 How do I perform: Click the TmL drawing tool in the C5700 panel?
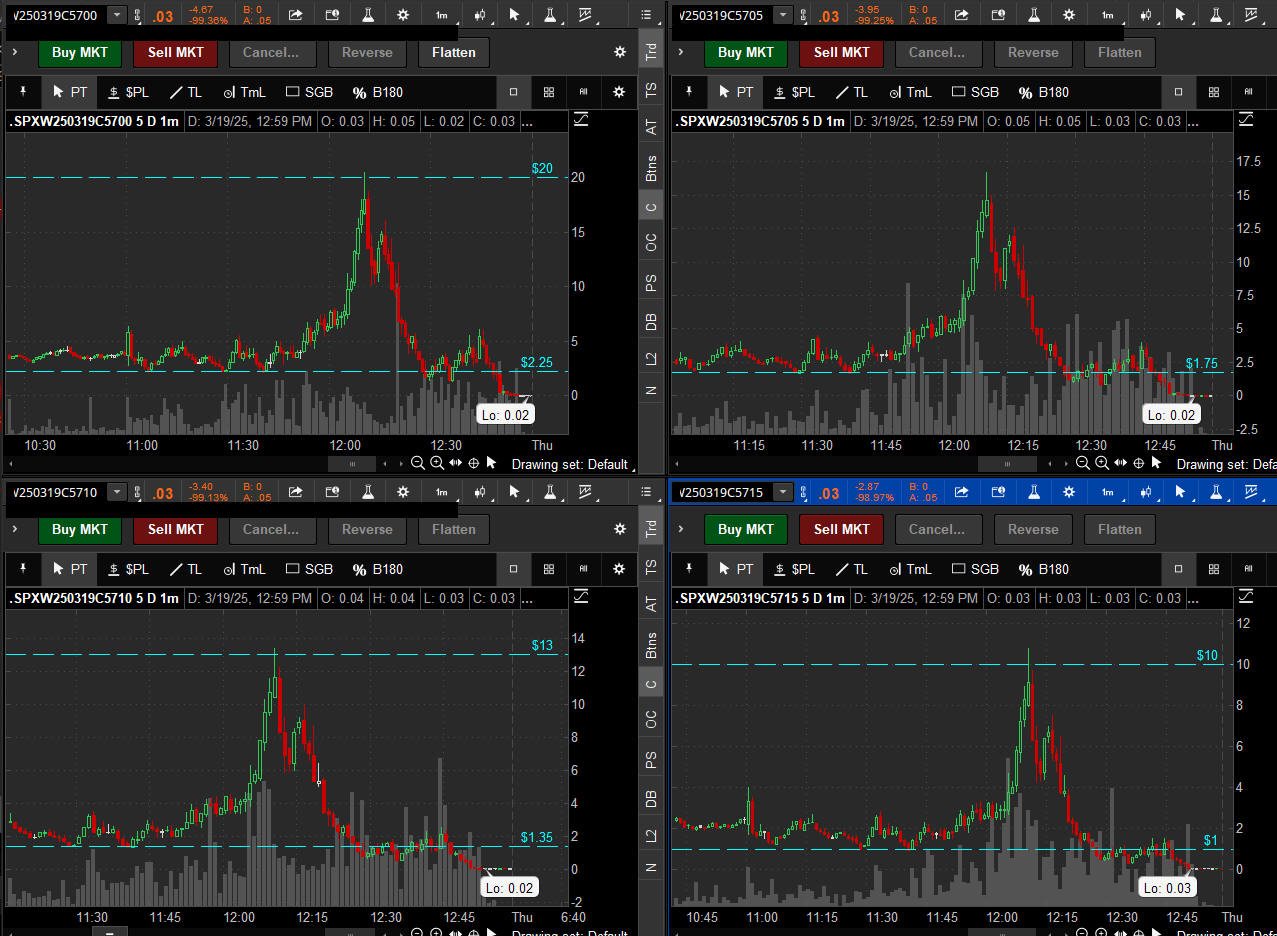pos(243,92)
